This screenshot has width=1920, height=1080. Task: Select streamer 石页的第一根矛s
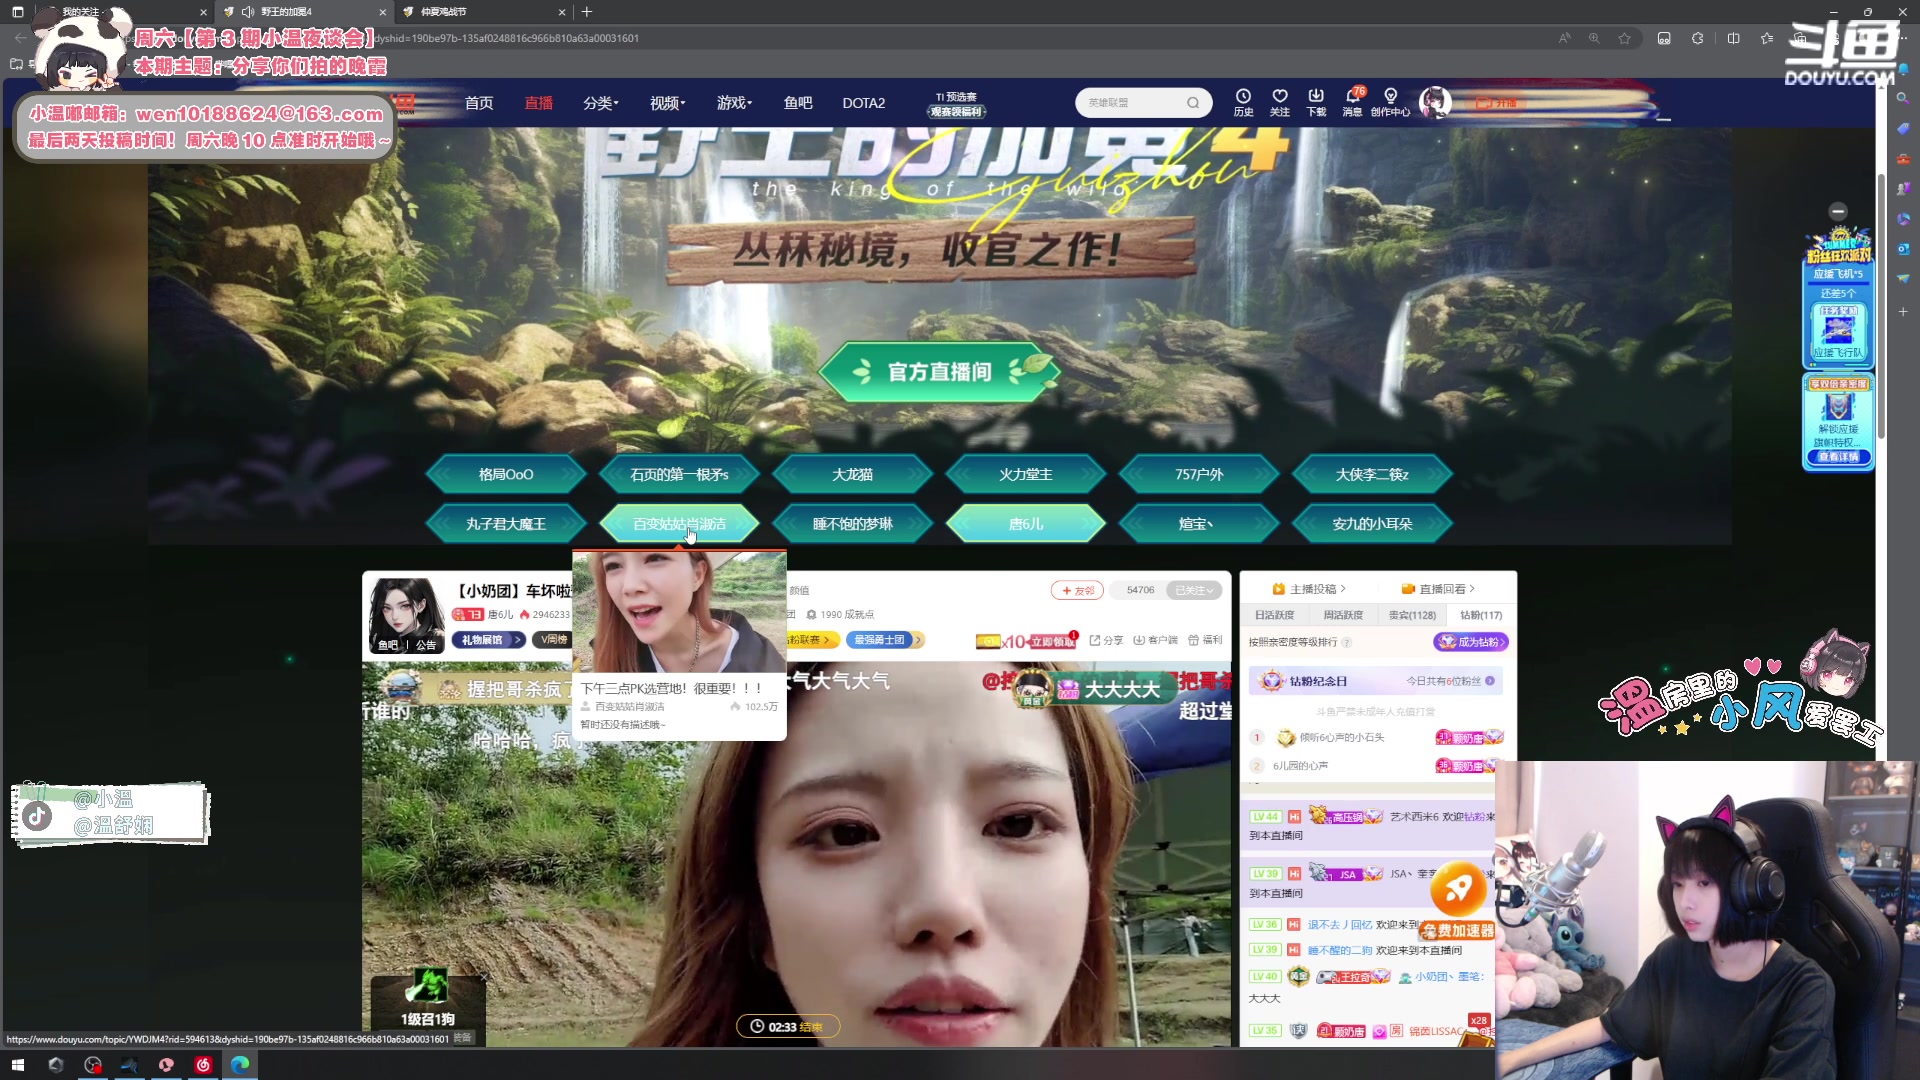(x=679, y=474)
